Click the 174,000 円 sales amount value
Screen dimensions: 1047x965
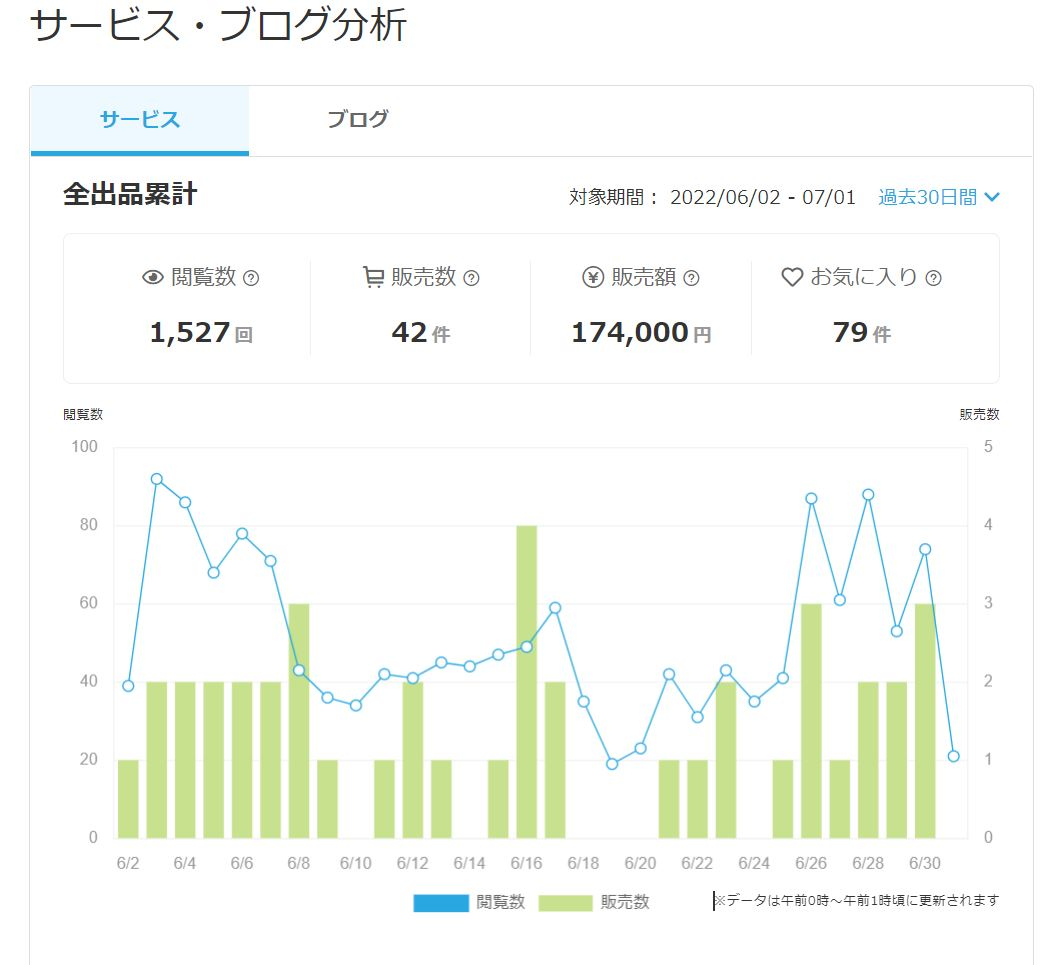tap(642, 333)
